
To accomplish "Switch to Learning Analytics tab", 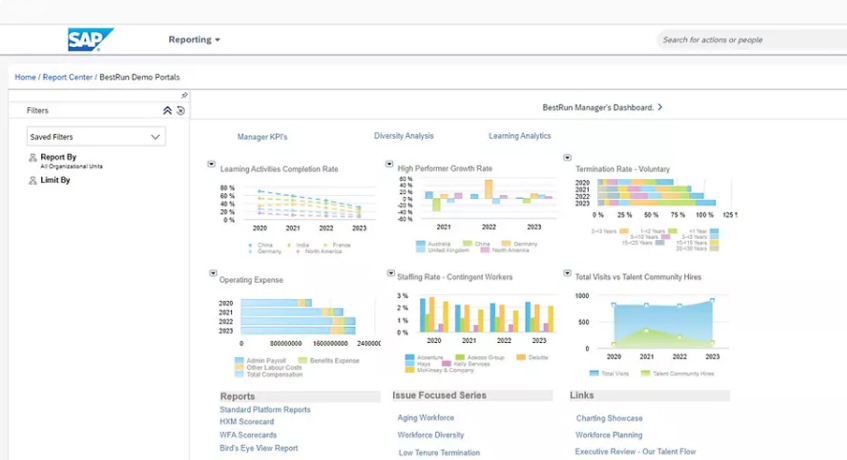I will pos(519,136).
